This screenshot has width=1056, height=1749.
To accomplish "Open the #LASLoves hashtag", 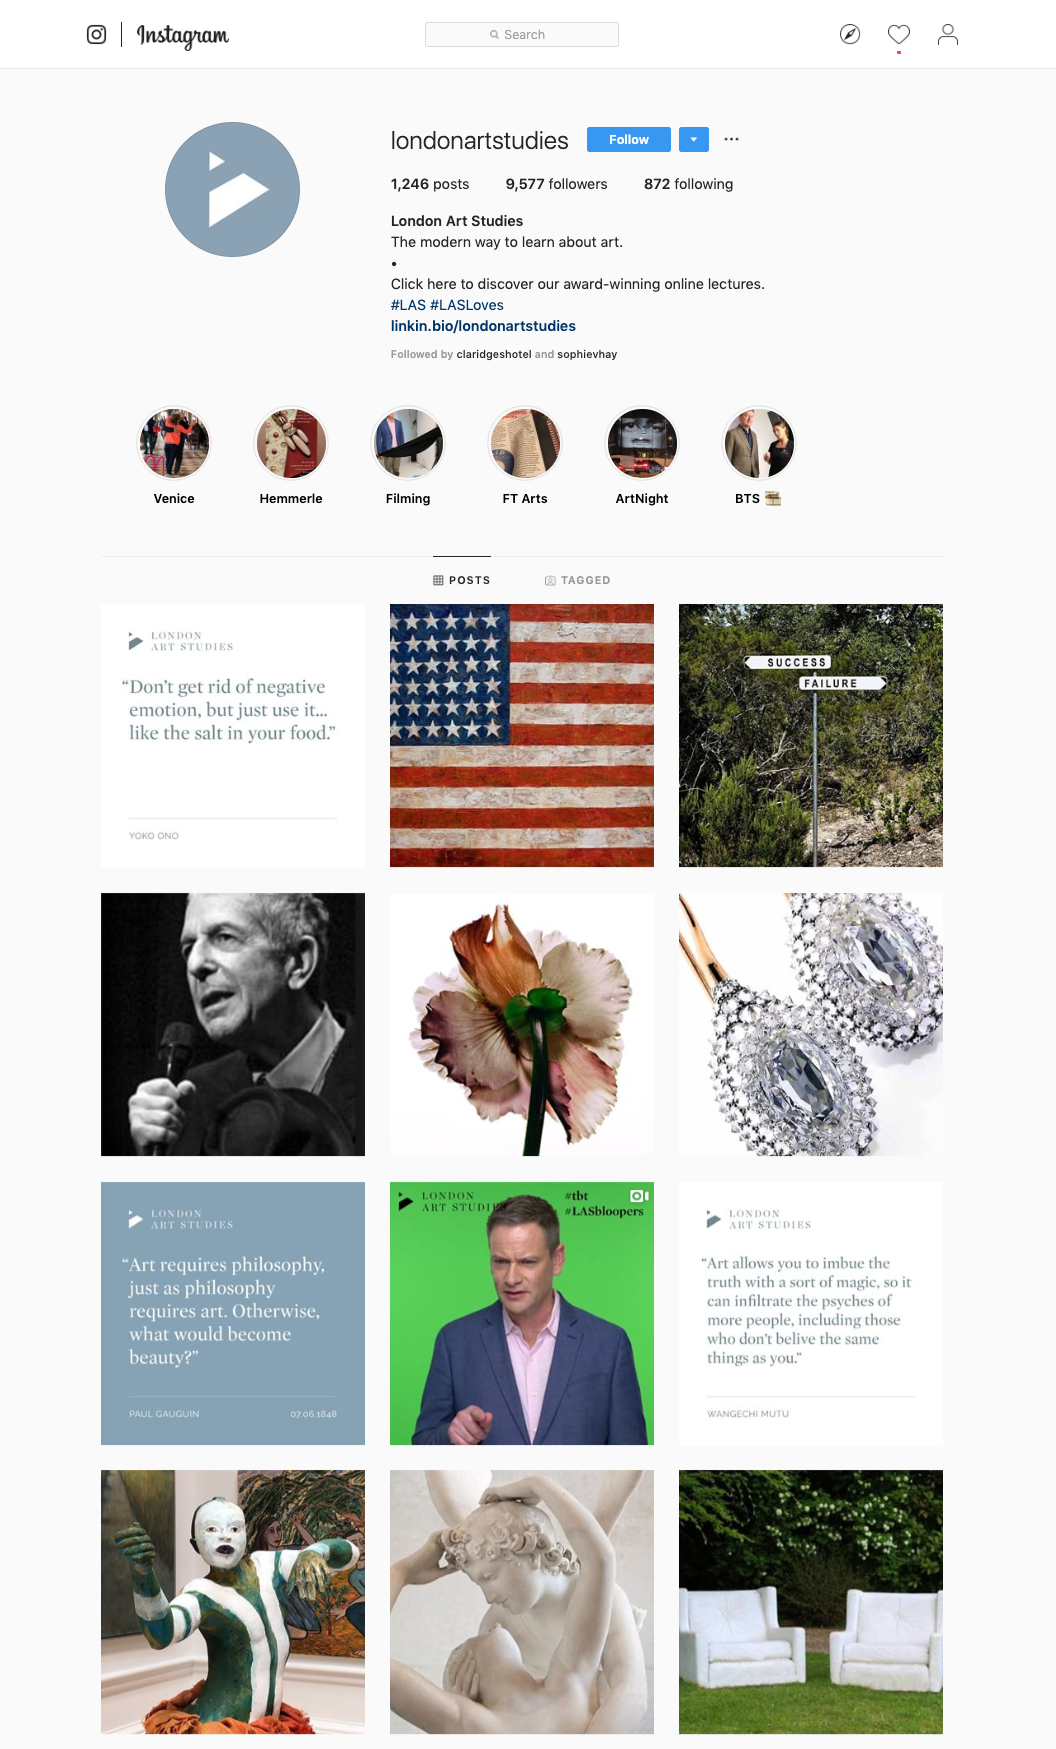I will pos(467,305).
